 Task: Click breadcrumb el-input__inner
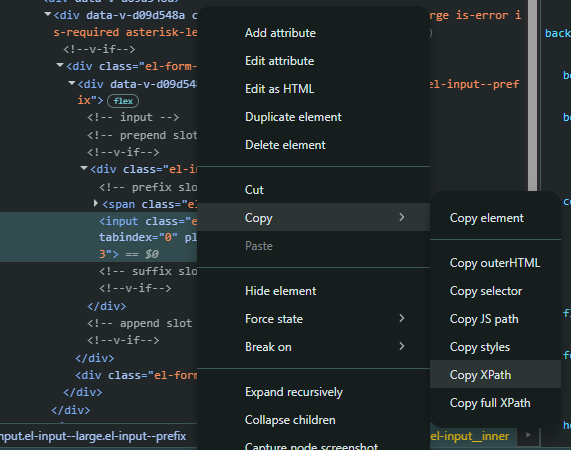(x=470, y=436)
